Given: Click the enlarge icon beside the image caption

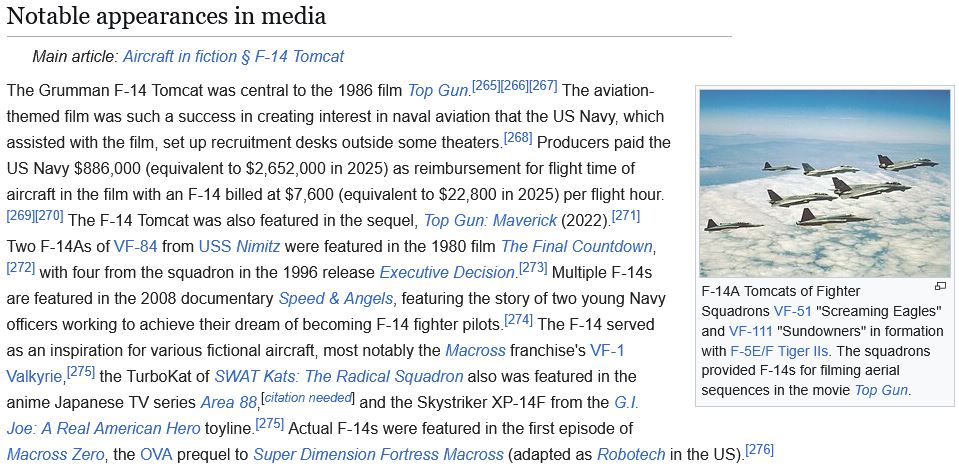Looking at the screenshot, I should 940,286.
